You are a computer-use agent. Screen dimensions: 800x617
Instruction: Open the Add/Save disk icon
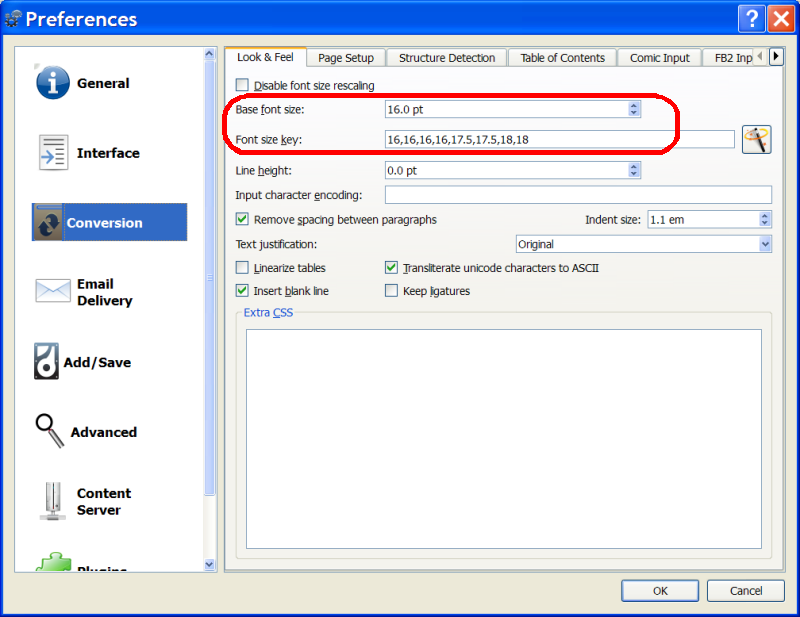coord(46,361)
